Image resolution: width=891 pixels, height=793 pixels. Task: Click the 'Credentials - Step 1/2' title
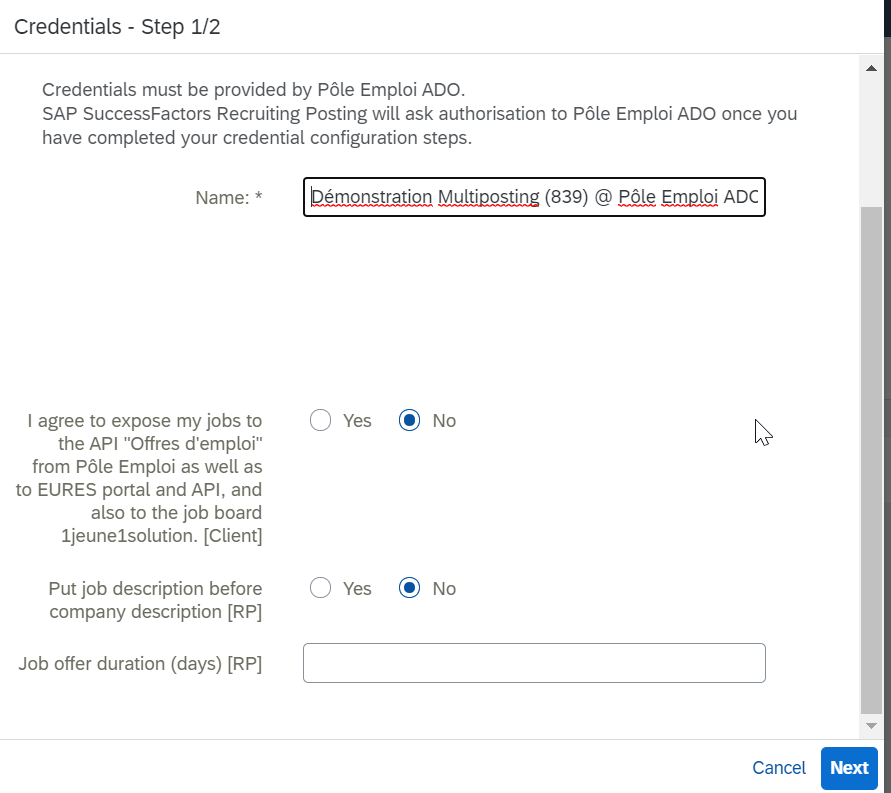(117, 27)
